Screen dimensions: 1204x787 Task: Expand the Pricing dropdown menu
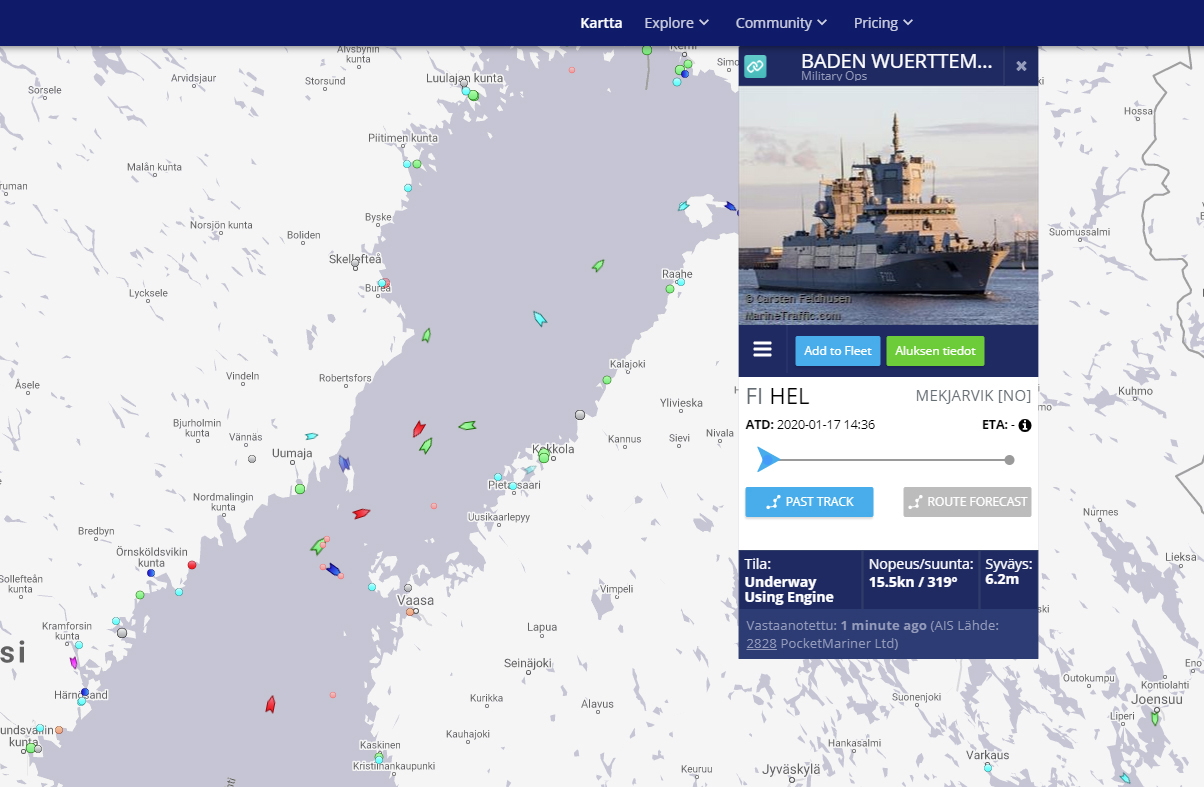(x=883, y=23)
